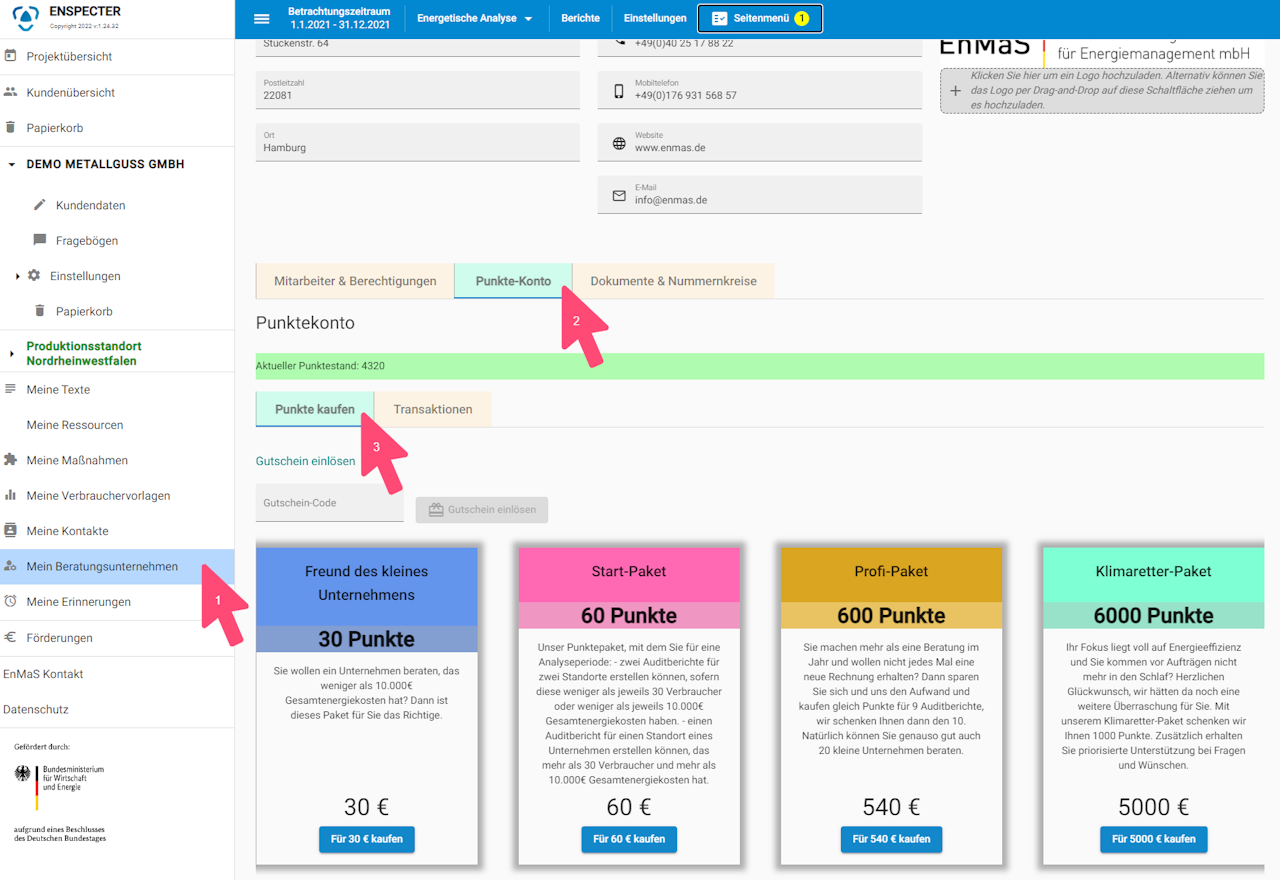The height and width of the screenshot is (880, 1280).
Task: Click the Meine Texte lines icon
Action: (x=11, y=389)
